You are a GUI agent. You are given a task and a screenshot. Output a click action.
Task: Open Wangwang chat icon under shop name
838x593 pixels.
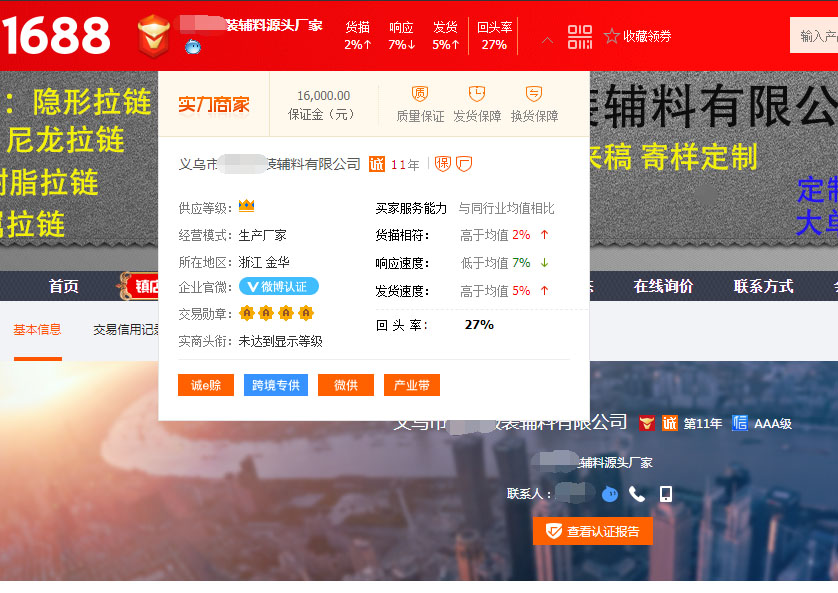pyautogui.click(x=193, y=47)
